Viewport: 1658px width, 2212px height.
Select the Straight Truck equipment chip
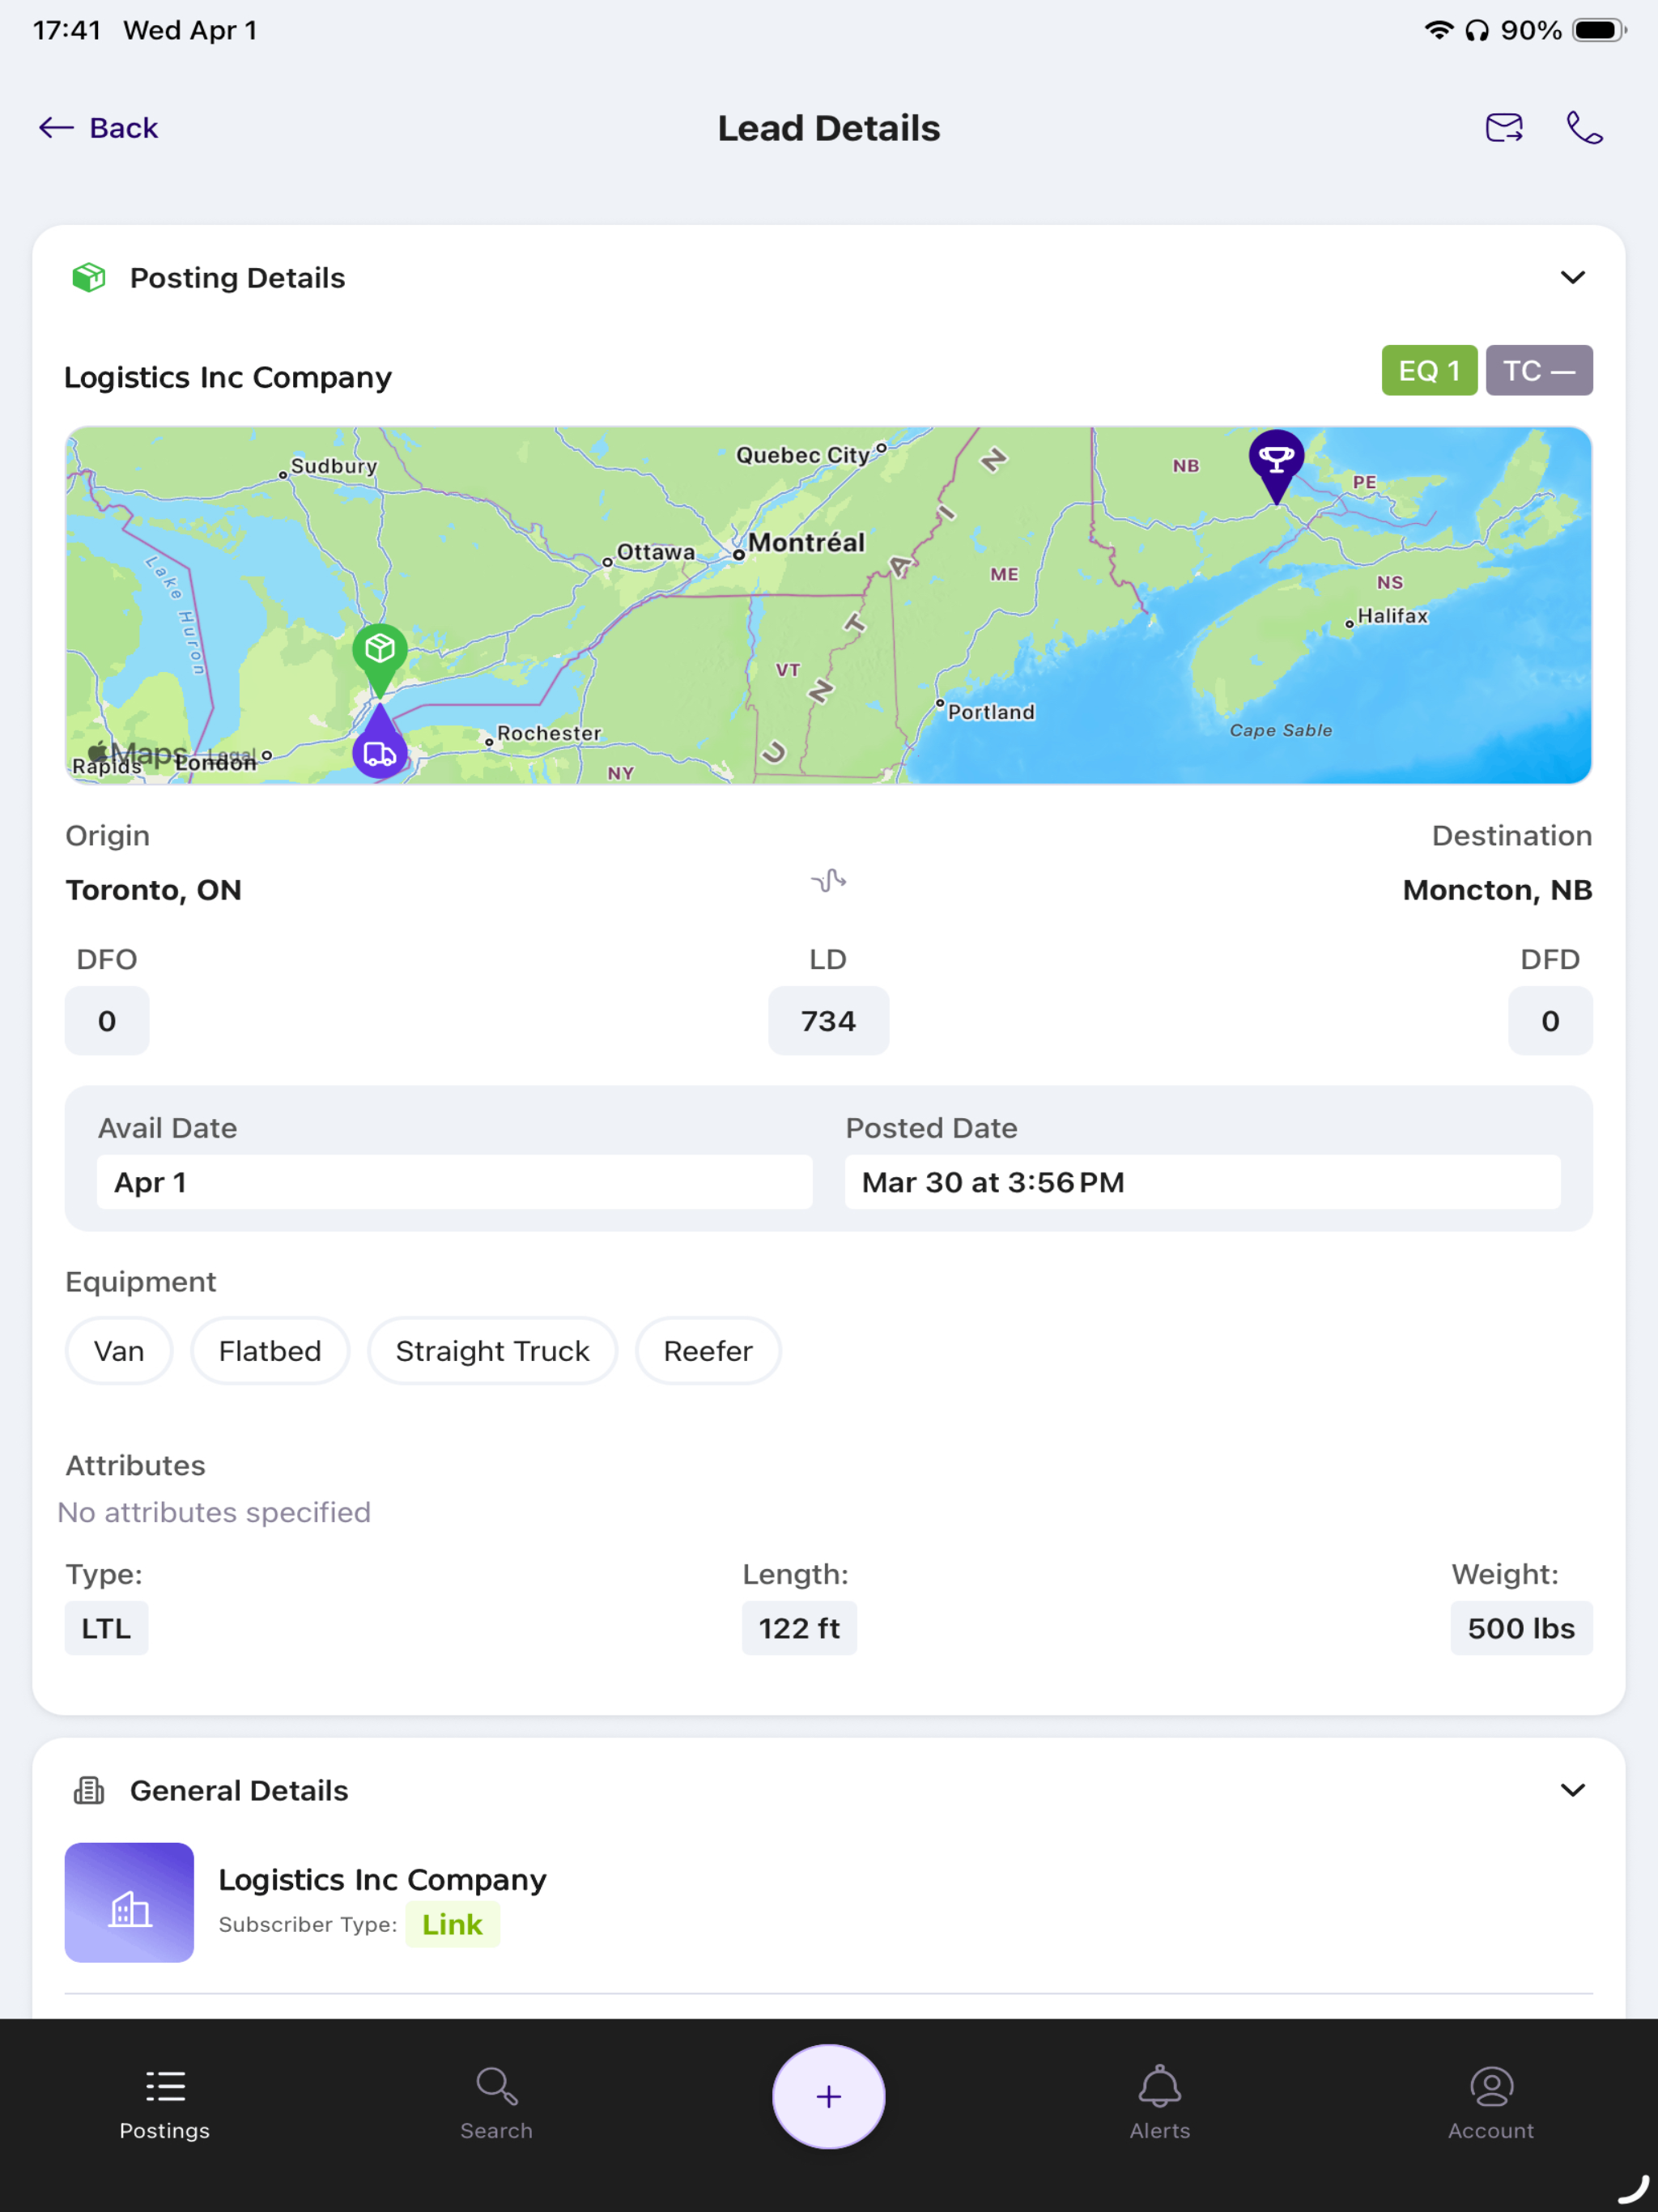[x=492, y=1351]
